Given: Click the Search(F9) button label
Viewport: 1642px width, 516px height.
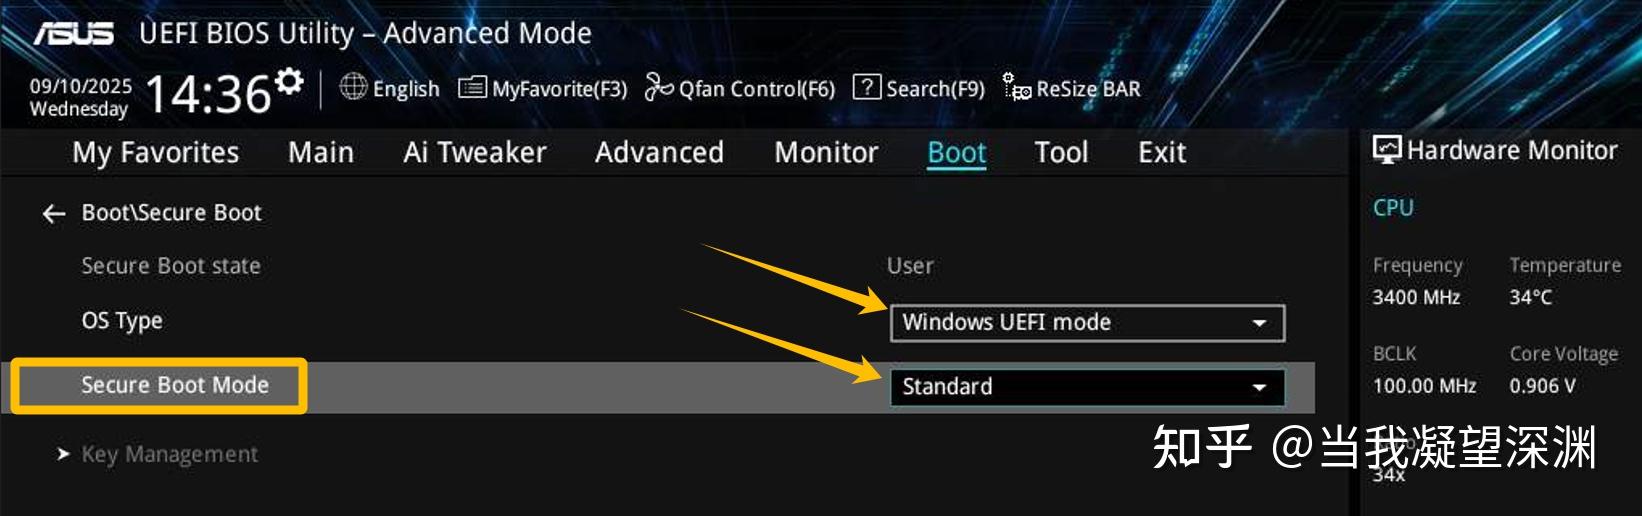Looking at the screenshot, I should (x=935, y=89).
